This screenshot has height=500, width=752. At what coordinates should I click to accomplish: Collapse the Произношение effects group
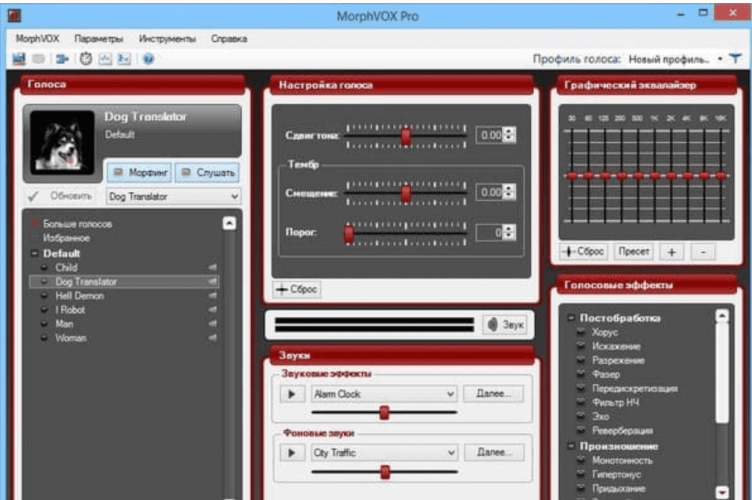click(x=571, y=446)
